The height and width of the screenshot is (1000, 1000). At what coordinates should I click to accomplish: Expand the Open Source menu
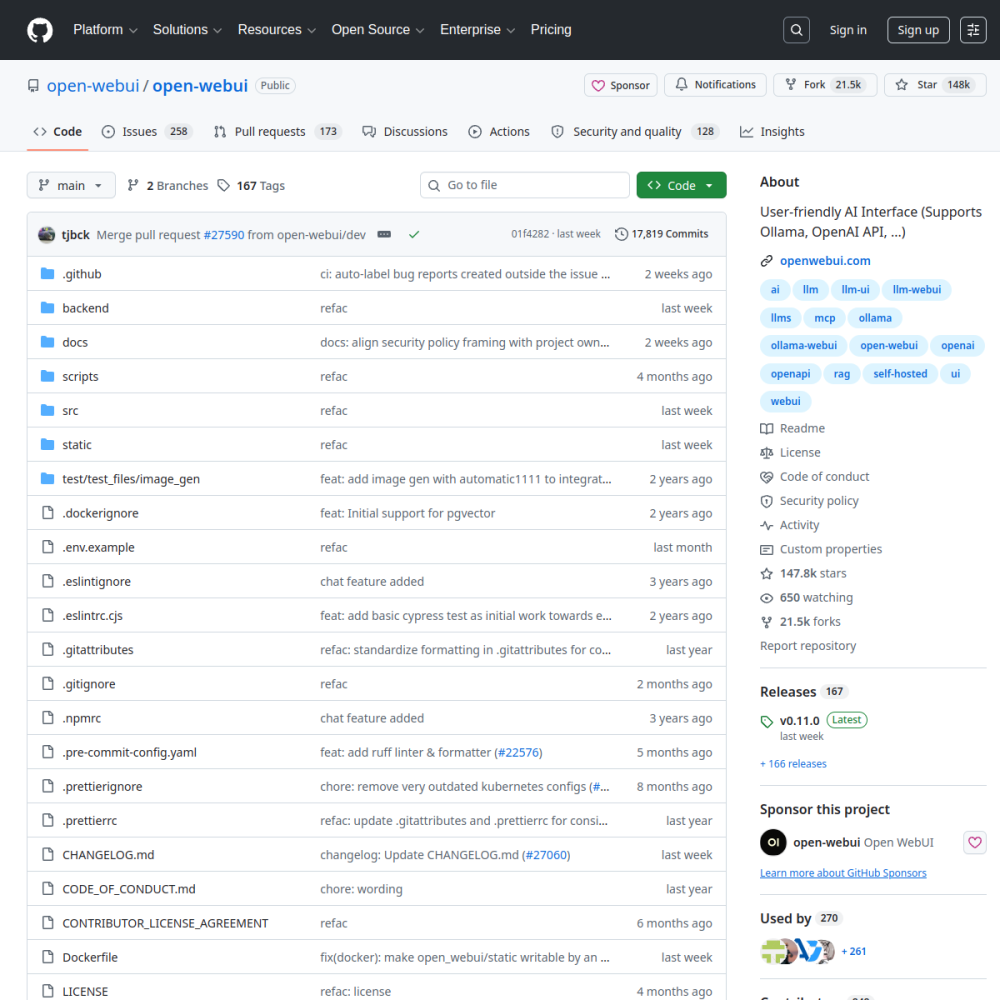click(378, 30)
